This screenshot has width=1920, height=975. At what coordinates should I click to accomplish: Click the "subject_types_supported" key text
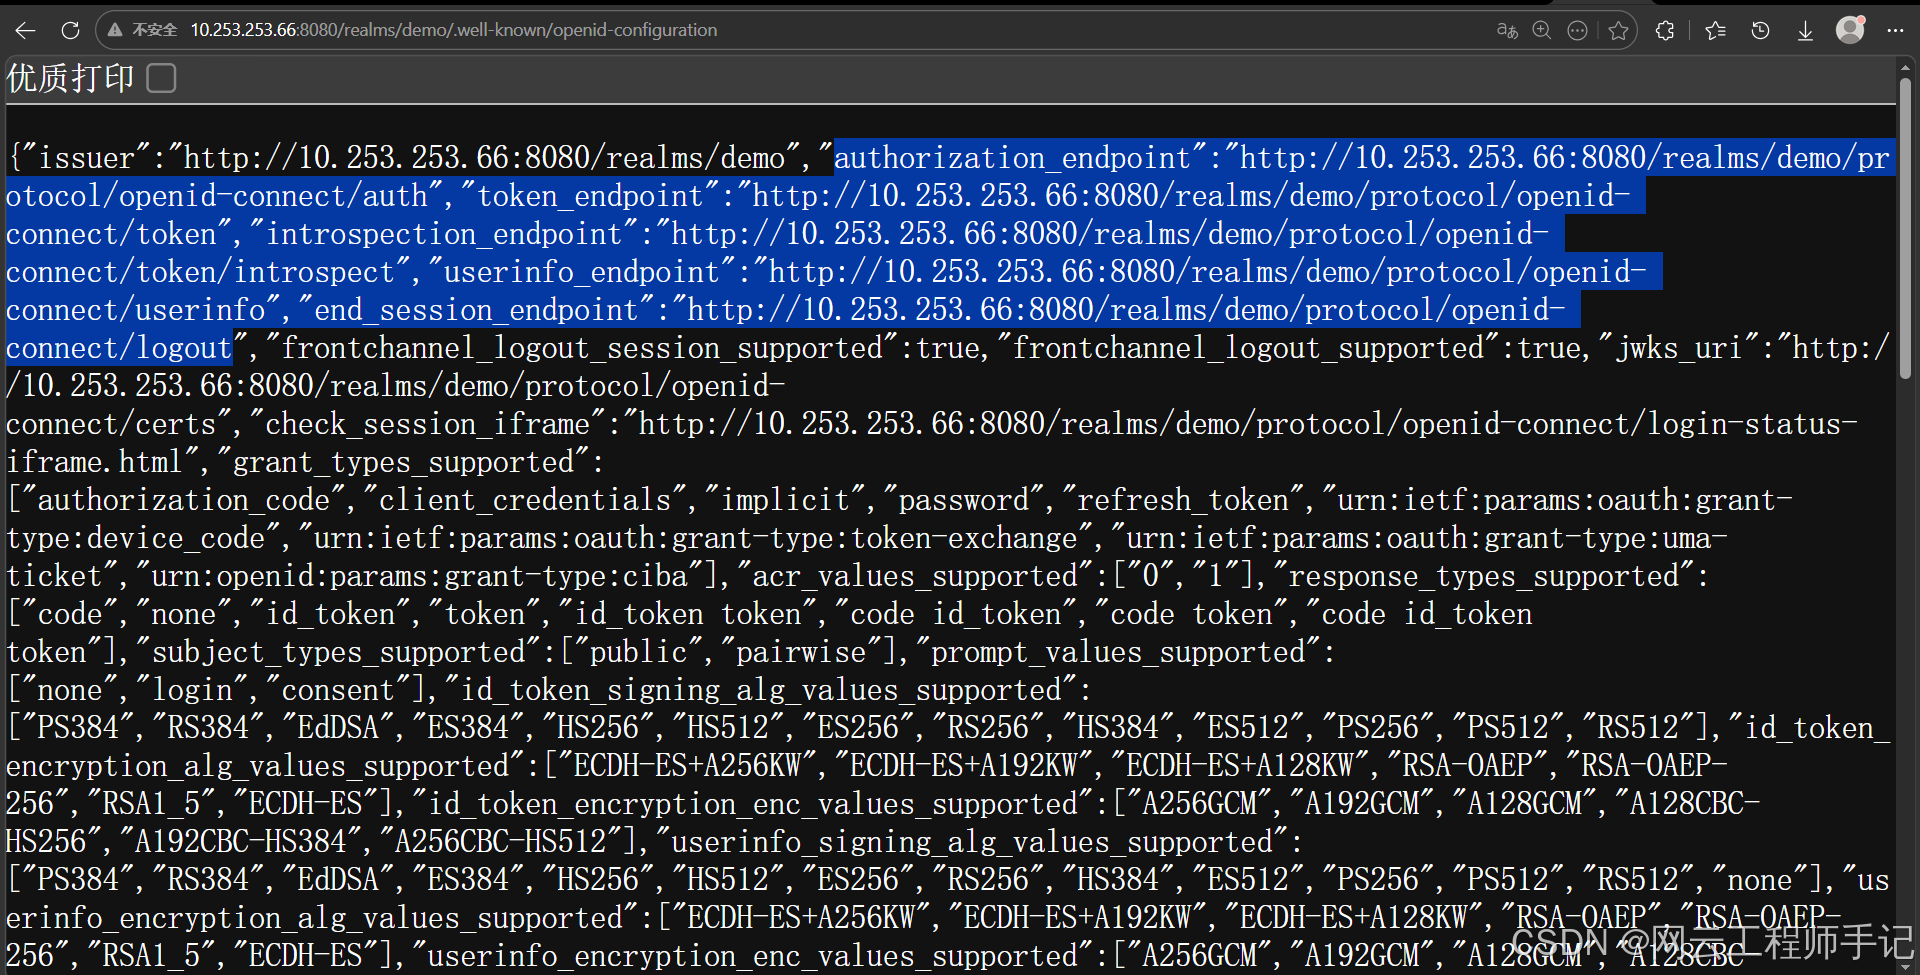(339, 652)
